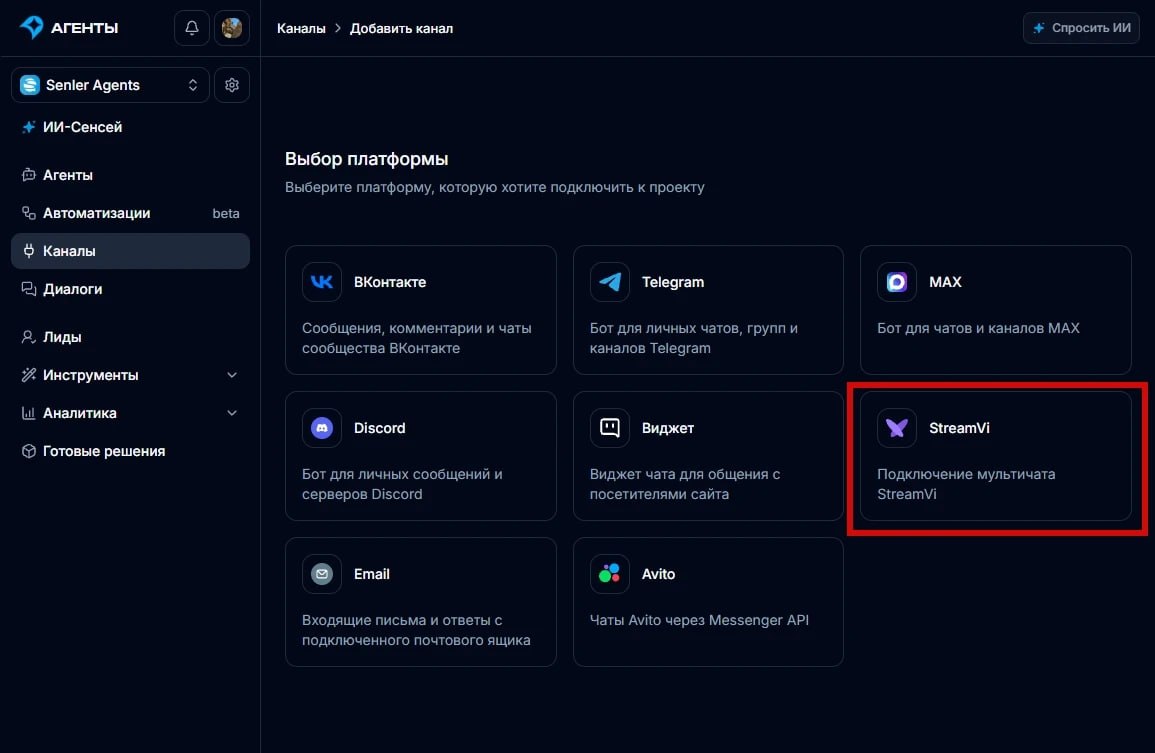This screenshot has width=1155, height=753.
Task: Select the ВКонтакте platform card title
Action: click(x=390, y=282)
